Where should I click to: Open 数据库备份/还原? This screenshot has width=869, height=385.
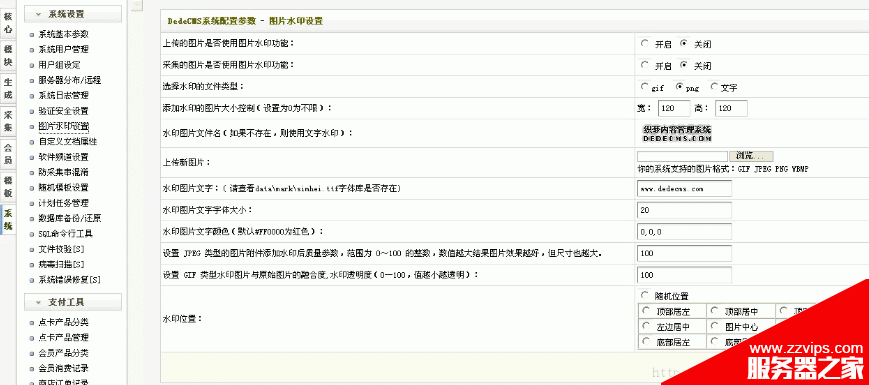pyautogui.click(x=69, y=218)
